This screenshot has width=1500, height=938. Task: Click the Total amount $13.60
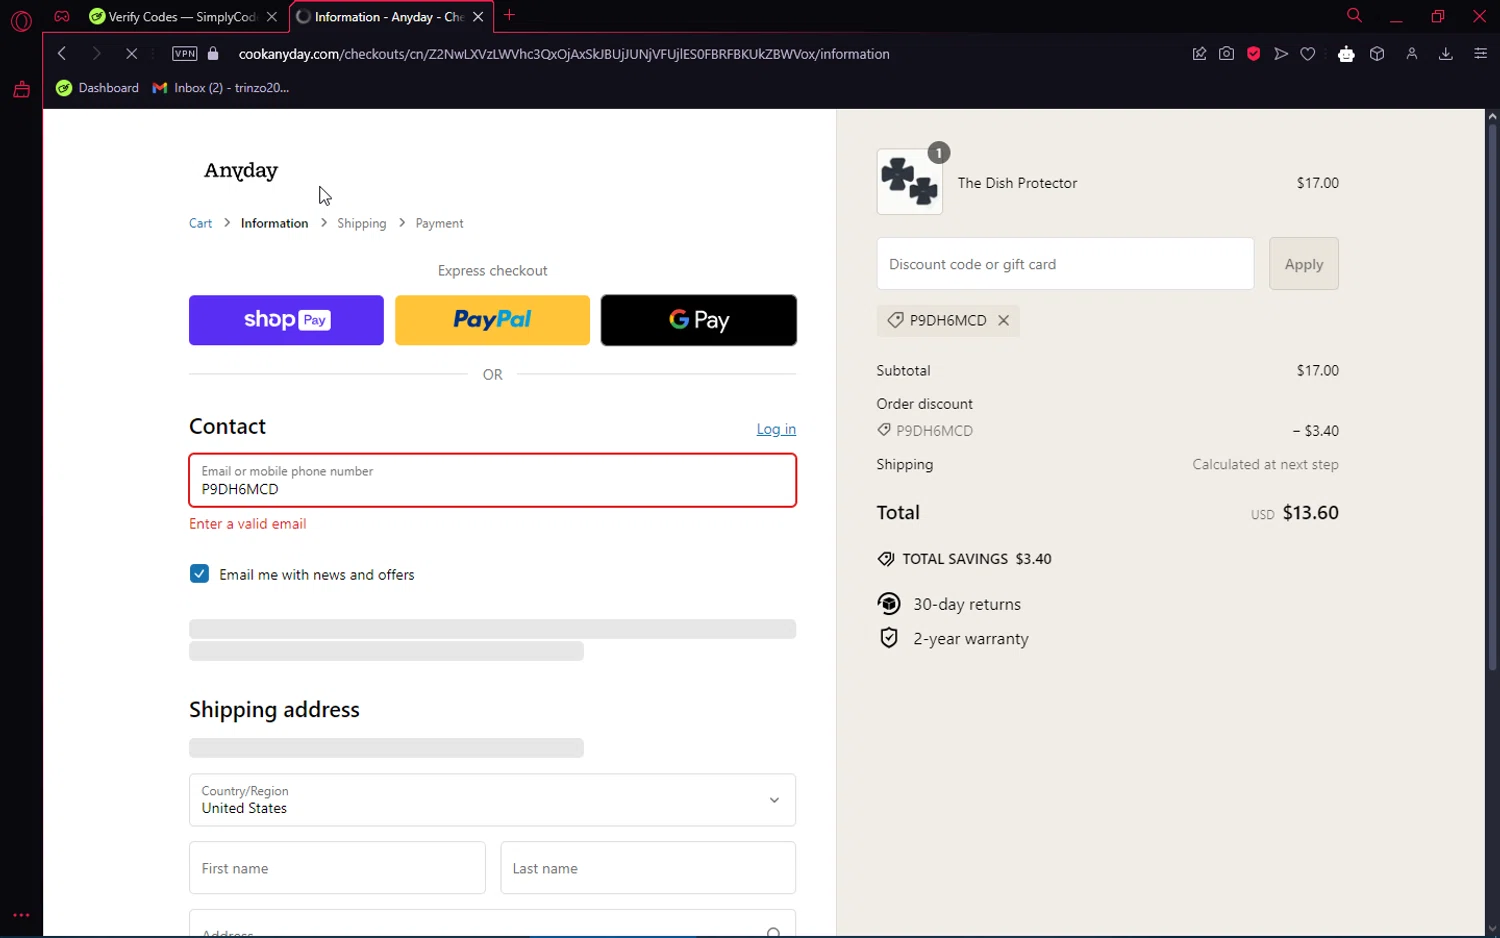1310,513
